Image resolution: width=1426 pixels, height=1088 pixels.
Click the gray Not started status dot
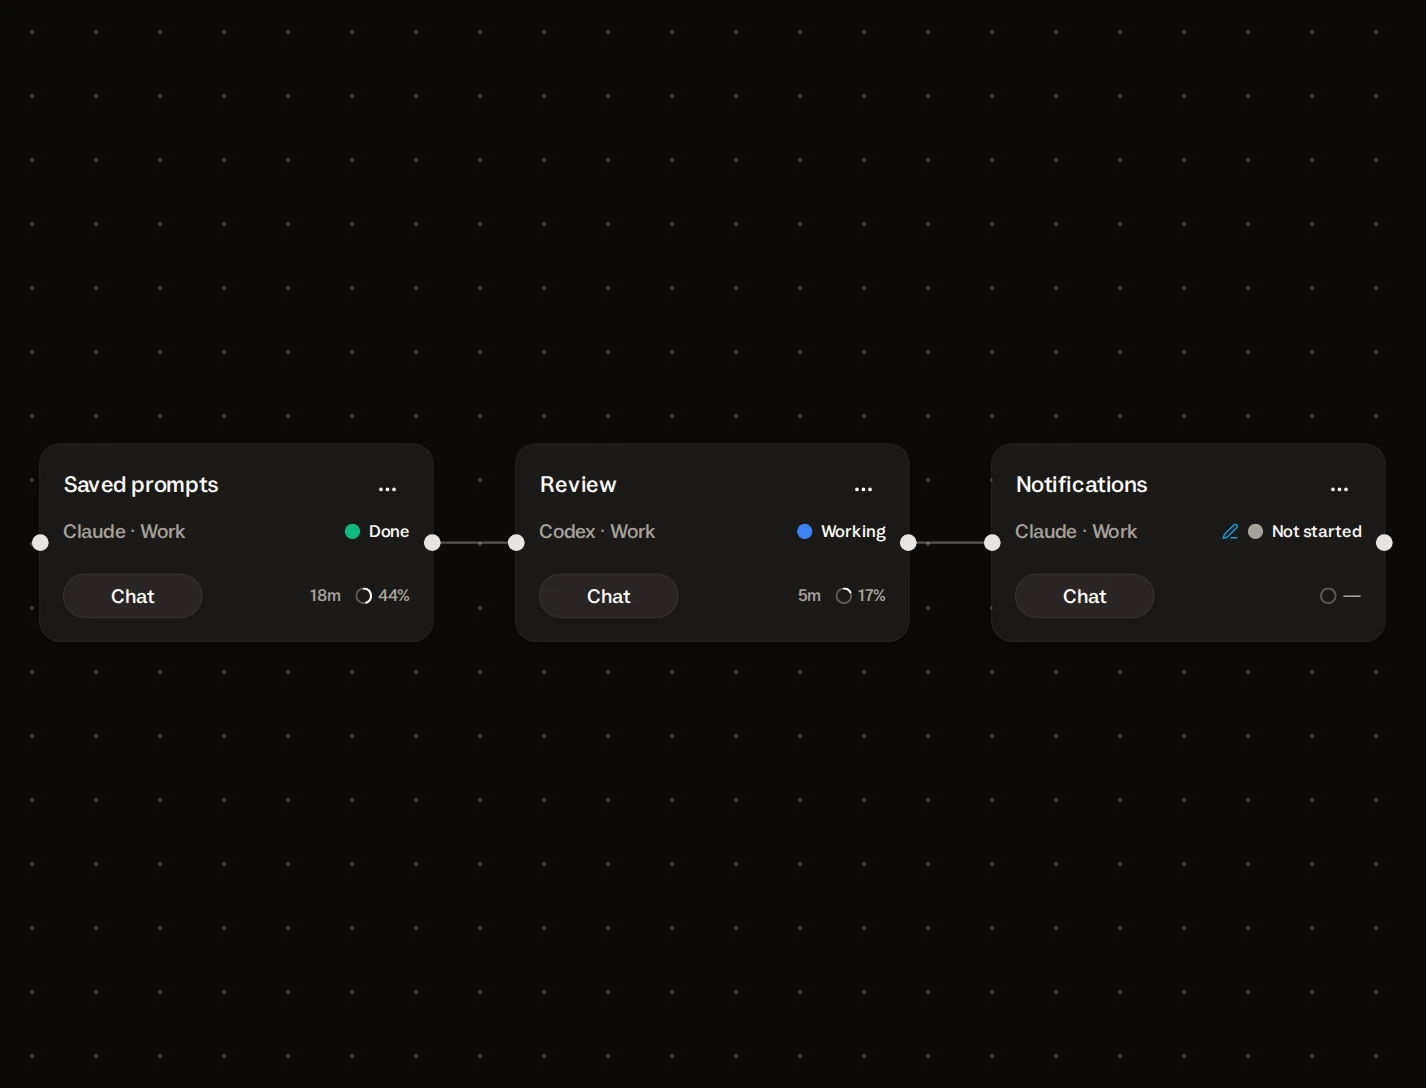(x=1255, y=532)
